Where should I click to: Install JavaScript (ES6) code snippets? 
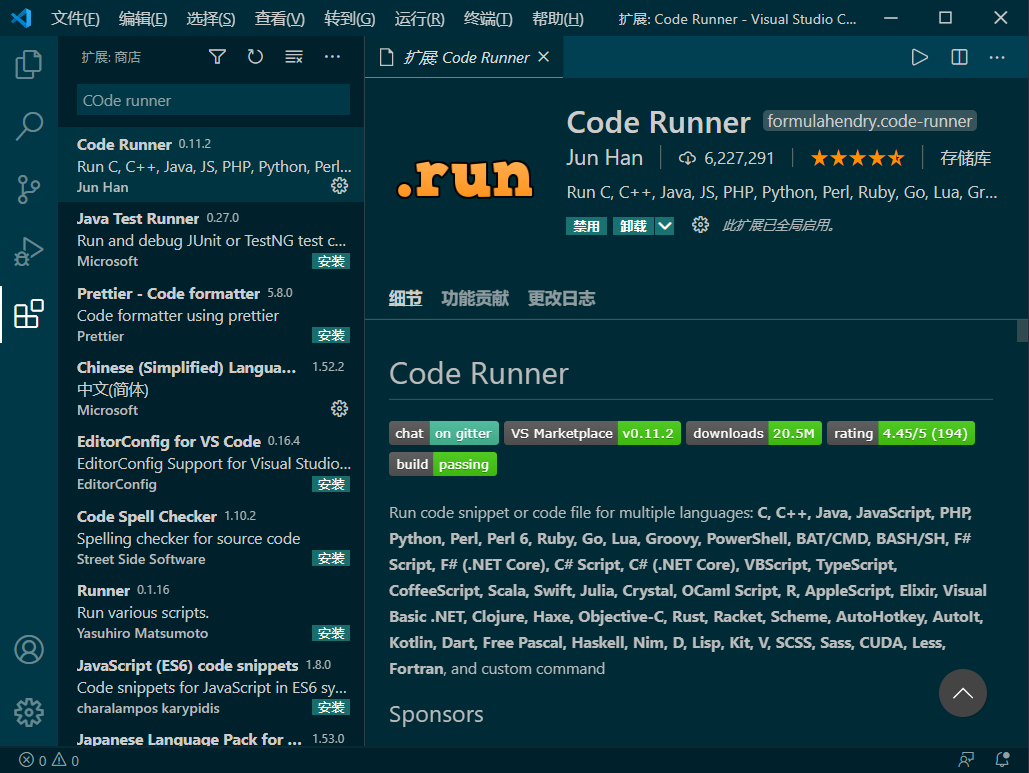[331, 707]
